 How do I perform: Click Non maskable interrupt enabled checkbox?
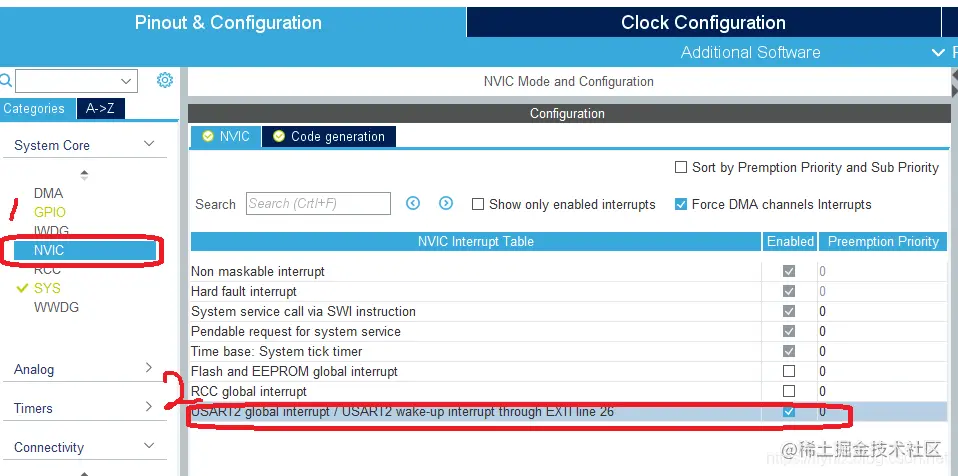pyautogui.click(x=789, y=271)
